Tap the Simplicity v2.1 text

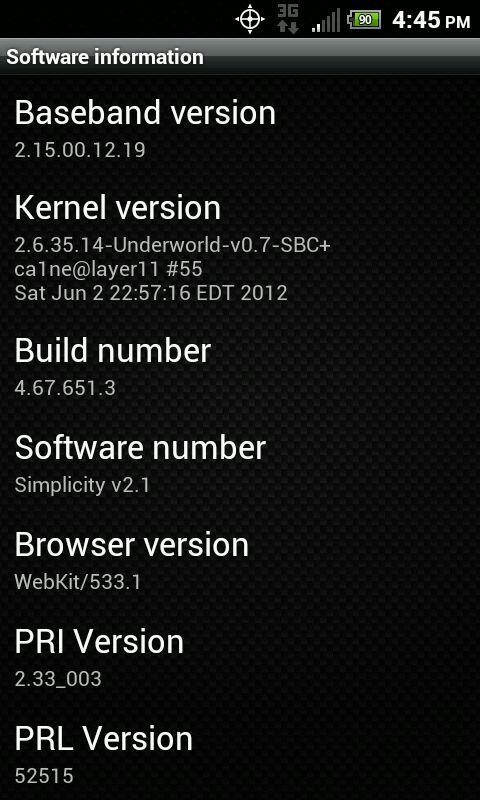click(83, 485)
